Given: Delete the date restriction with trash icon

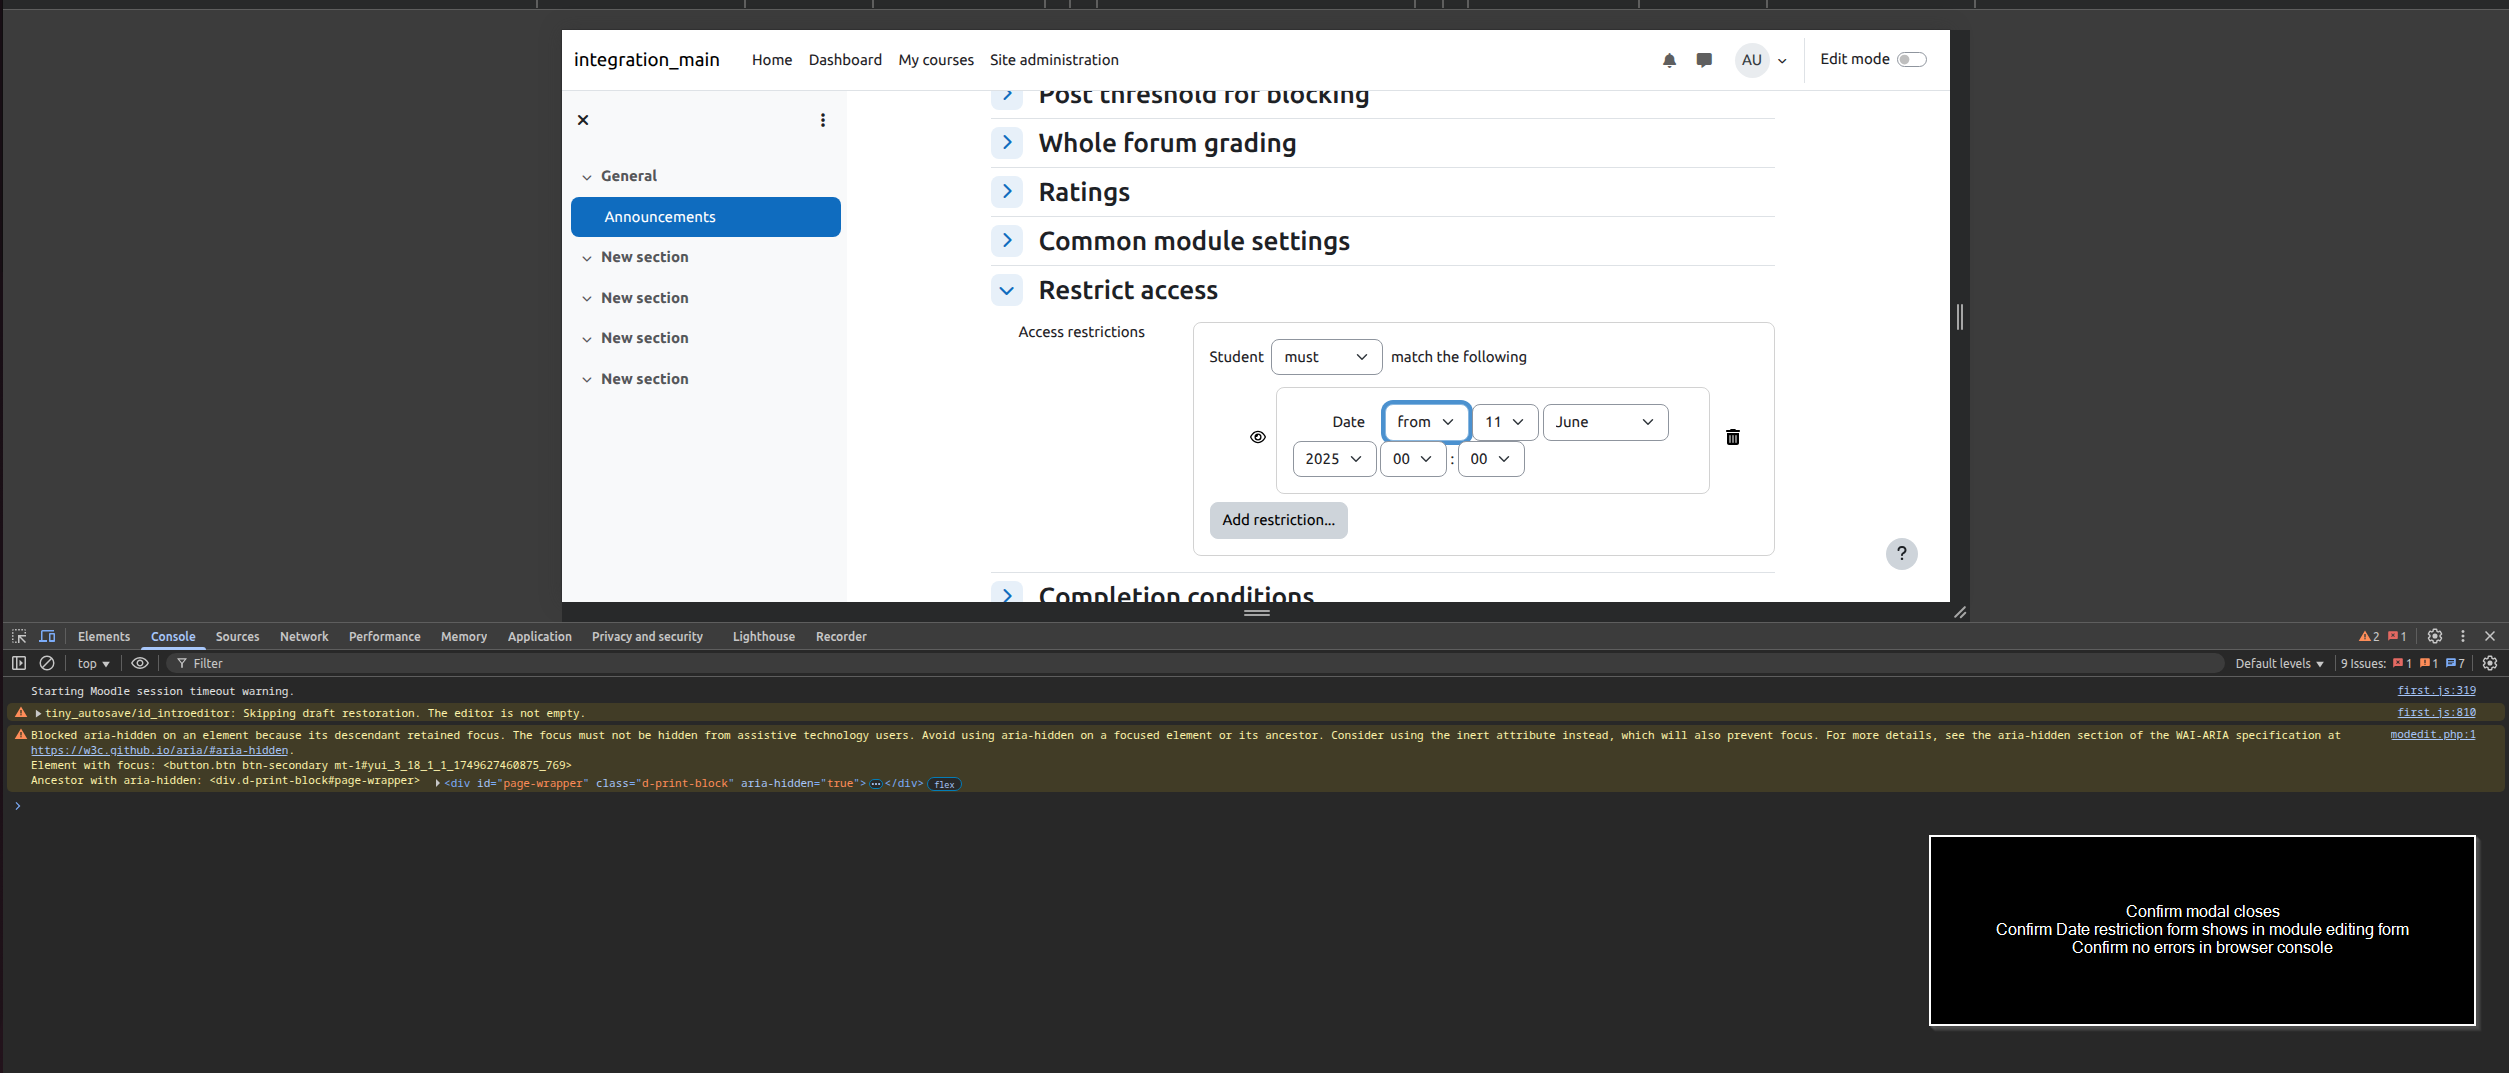Looking at the screenshot, I should click(x=1733, y=437).
